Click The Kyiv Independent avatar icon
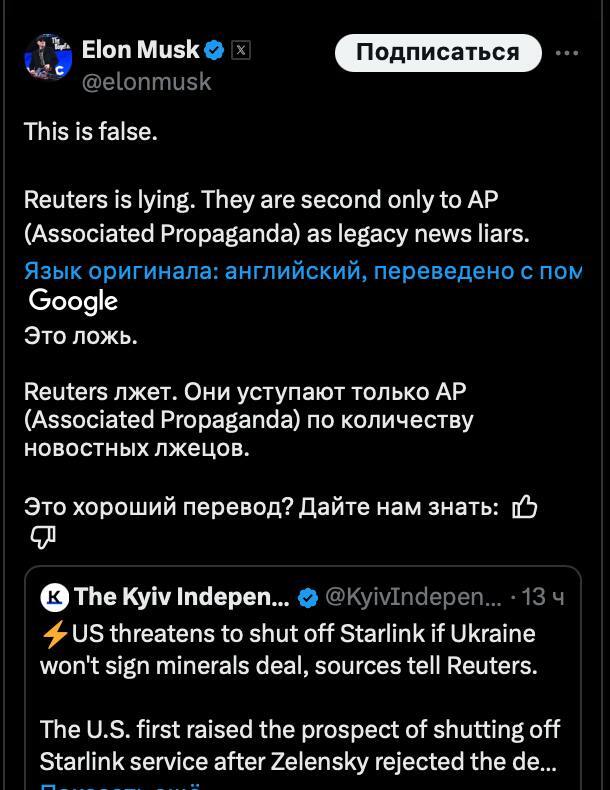The image size is (610, 790). coord(55,597)
